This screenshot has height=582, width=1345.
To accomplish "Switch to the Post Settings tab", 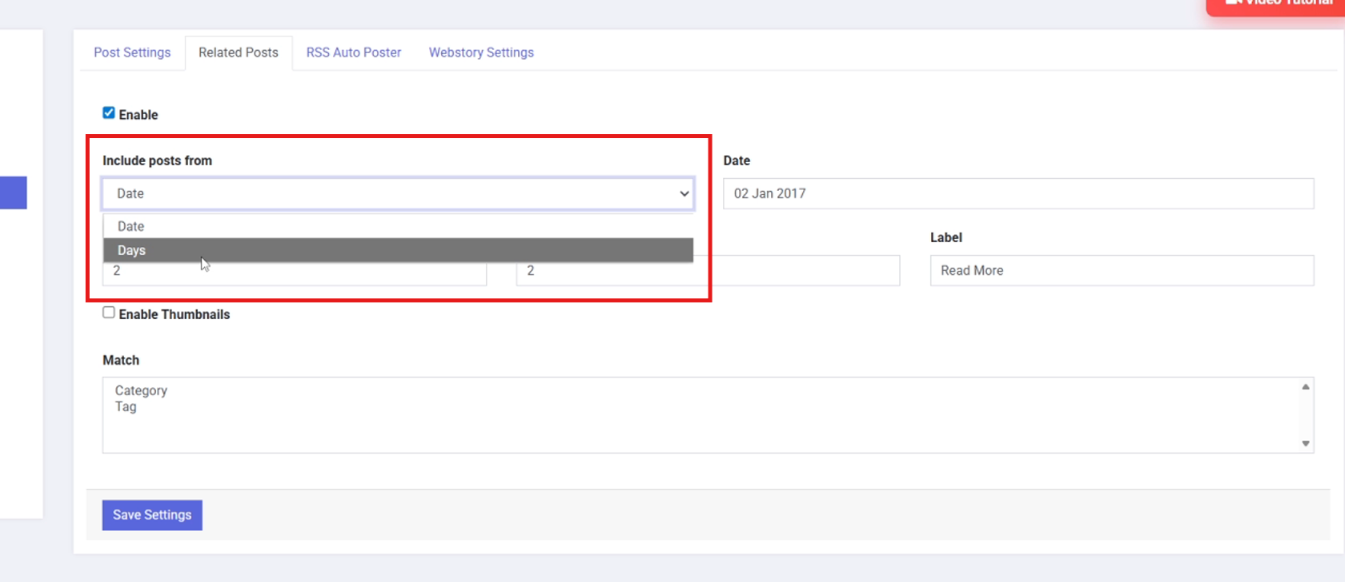I will [132, 52].
